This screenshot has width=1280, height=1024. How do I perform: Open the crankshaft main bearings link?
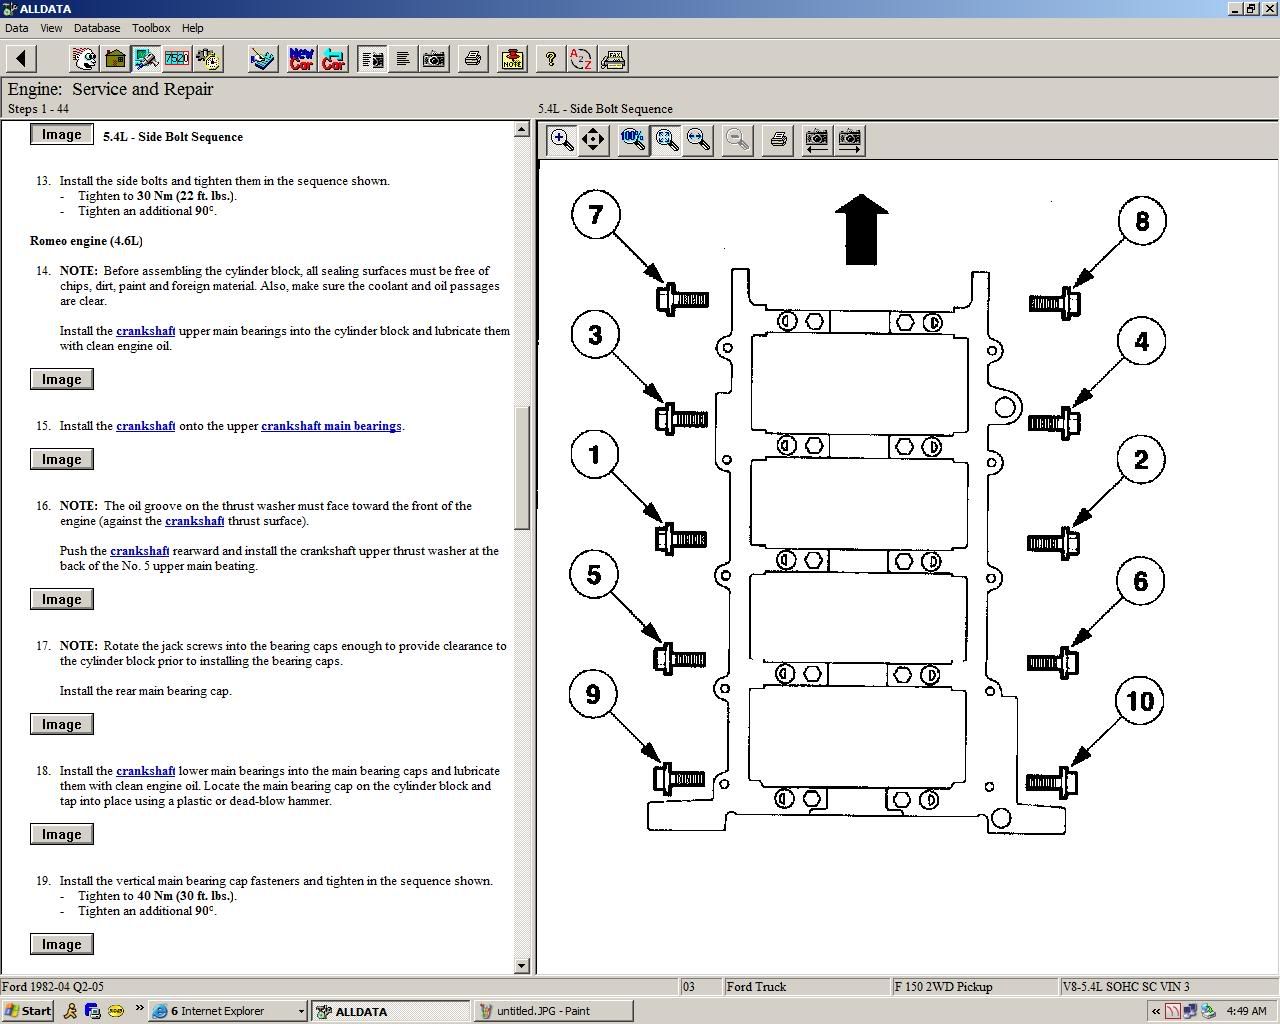[x=331, y=426]
